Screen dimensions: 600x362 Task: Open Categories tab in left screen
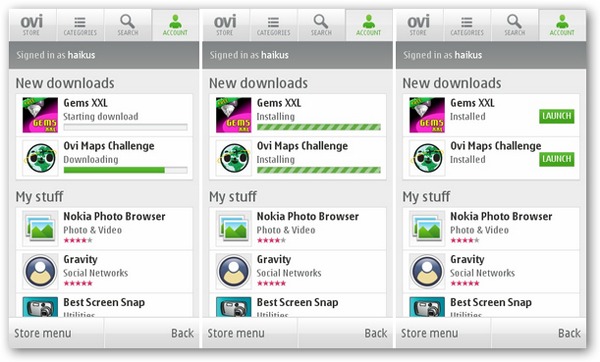point(80,25)
